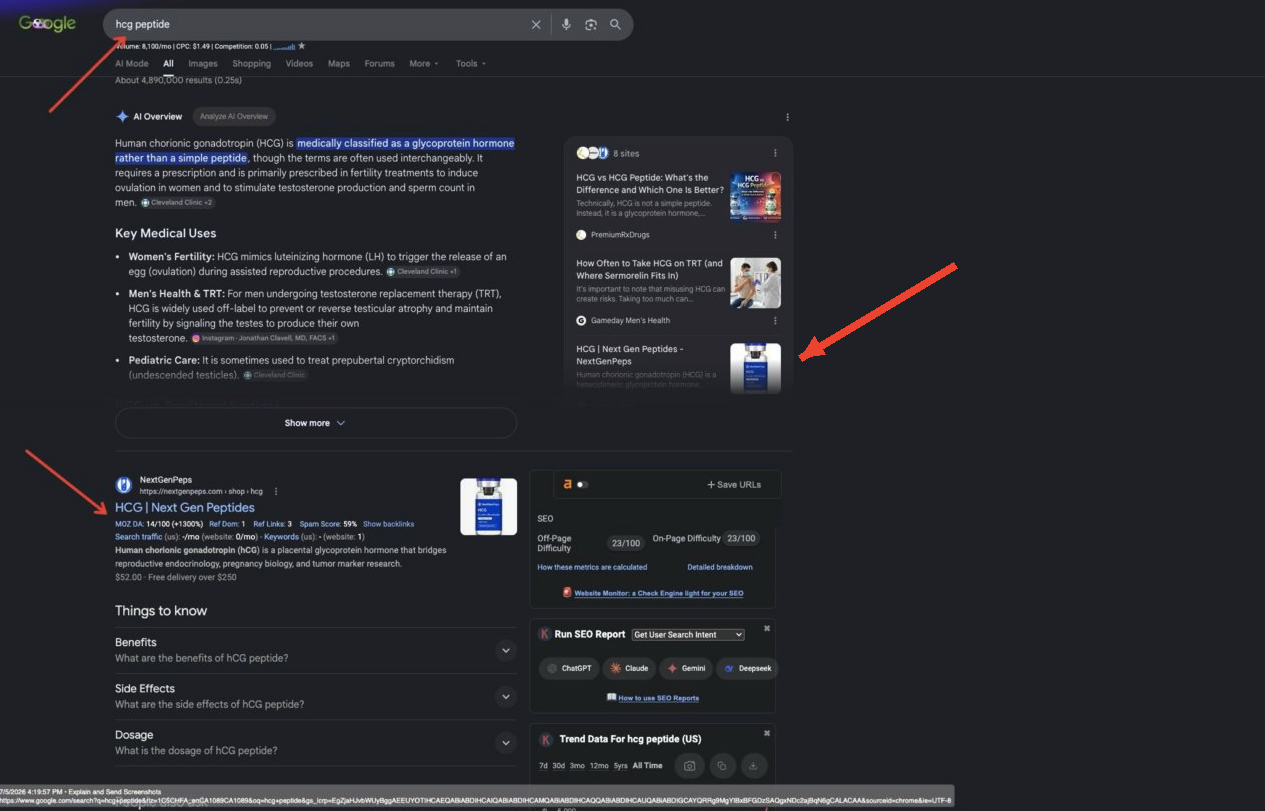Open How to use SEO Reports link
The height and width of the screenshot is (811, 1265).
[658, 698]
